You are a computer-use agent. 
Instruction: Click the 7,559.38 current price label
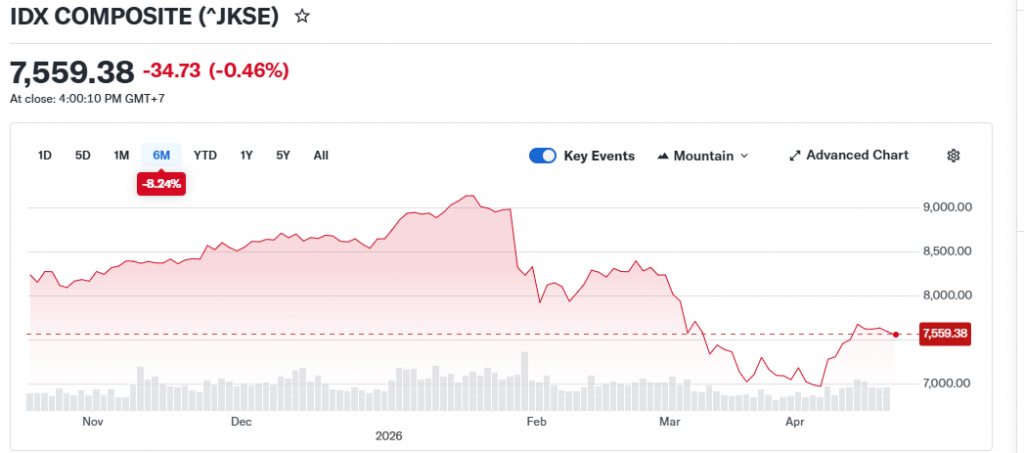click(x=945, y=333)
